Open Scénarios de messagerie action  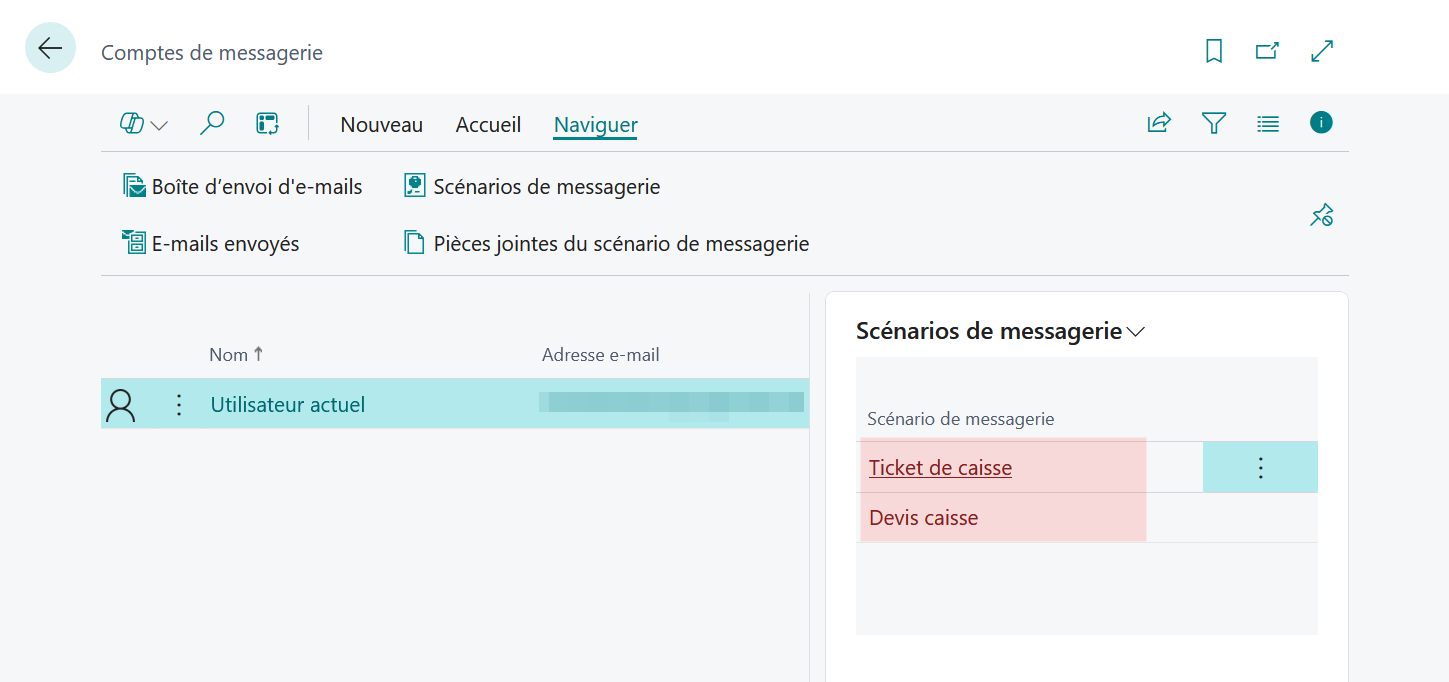pos(532,186)
